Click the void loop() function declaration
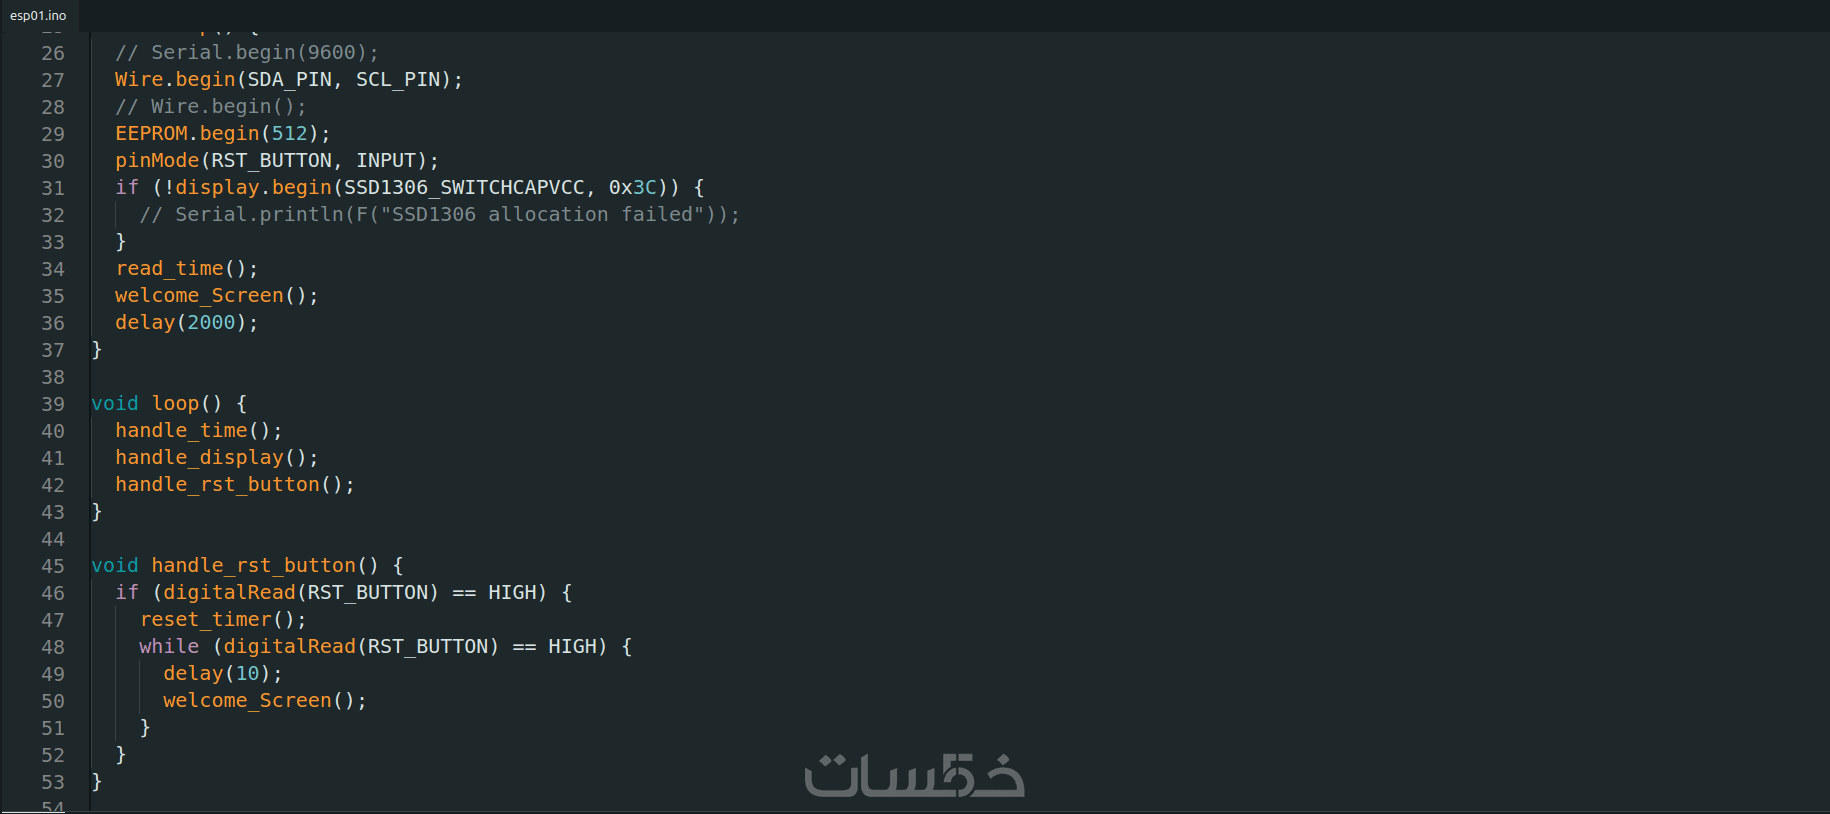The height and width of the screenshot is (814, 1830). [x=168, y=404]
